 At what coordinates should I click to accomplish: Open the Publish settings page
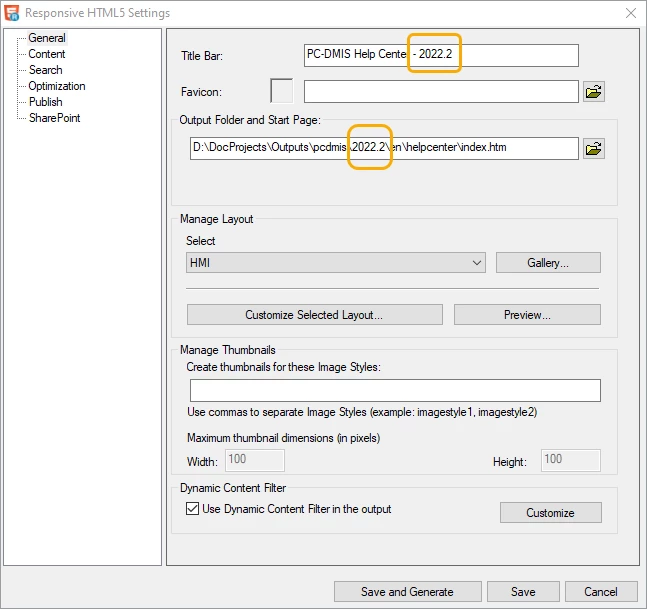tap(45, 102)
